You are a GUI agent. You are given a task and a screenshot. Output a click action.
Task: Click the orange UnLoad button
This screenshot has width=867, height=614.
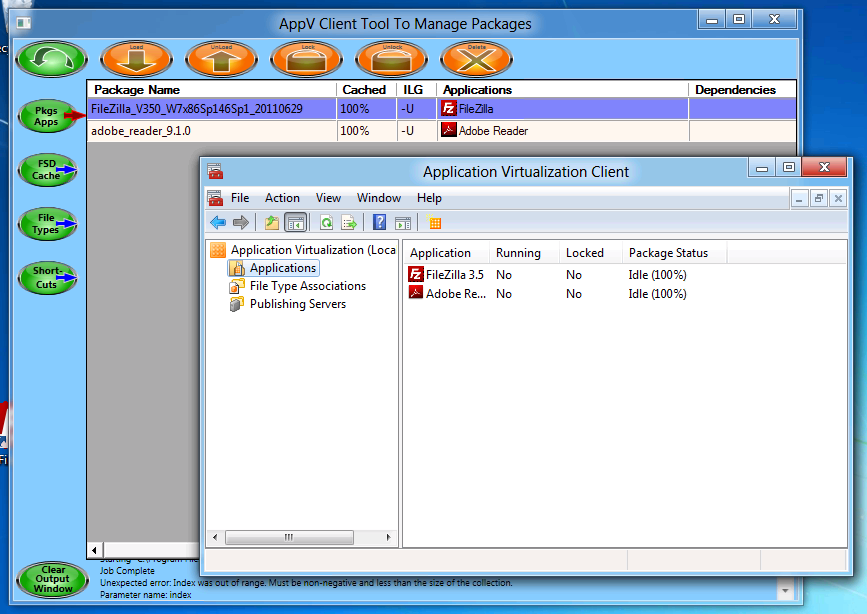point(221,59)
